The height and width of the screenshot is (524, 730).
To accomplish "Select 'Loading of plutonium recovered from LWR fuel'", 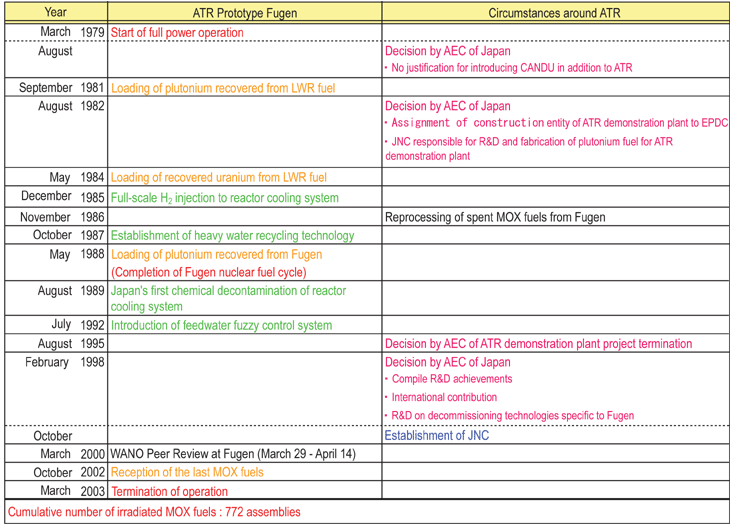I will (x=223, y=88).
